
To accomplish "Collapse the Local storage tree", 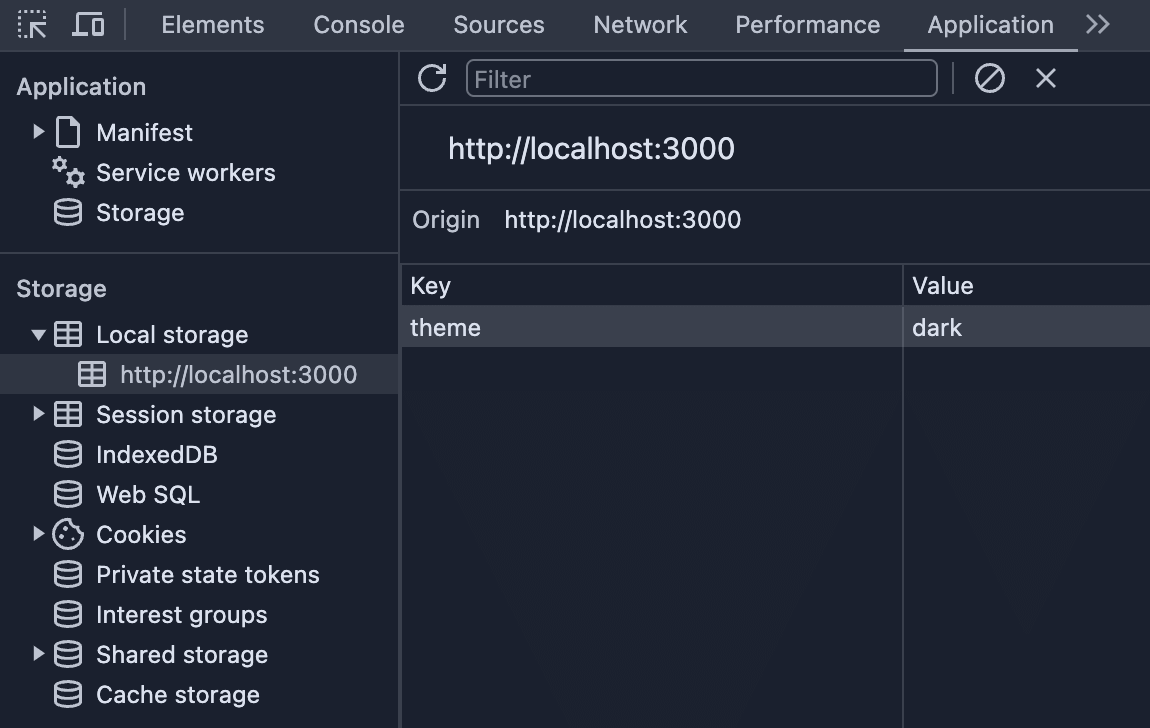I will 39,334.
